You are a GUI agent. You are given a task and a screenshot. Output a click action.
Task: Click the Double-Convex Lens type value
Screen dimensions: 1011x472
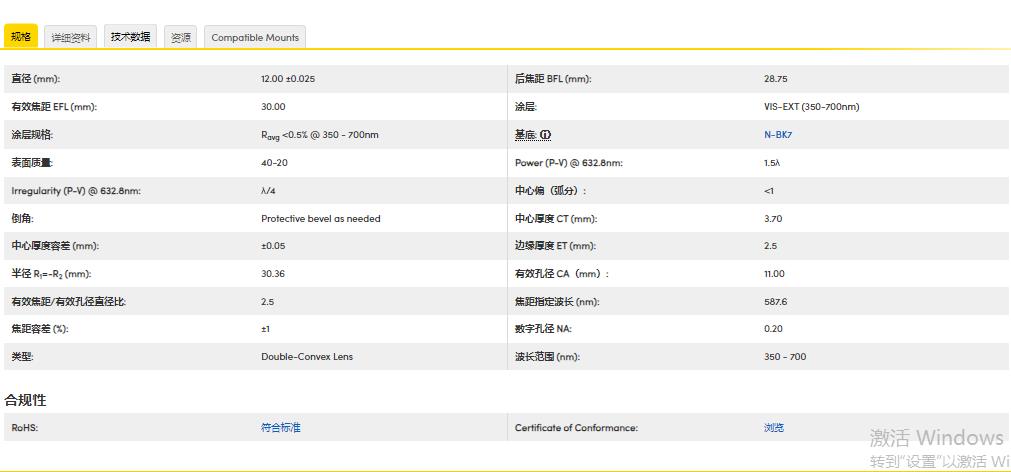tap(306, 357)
